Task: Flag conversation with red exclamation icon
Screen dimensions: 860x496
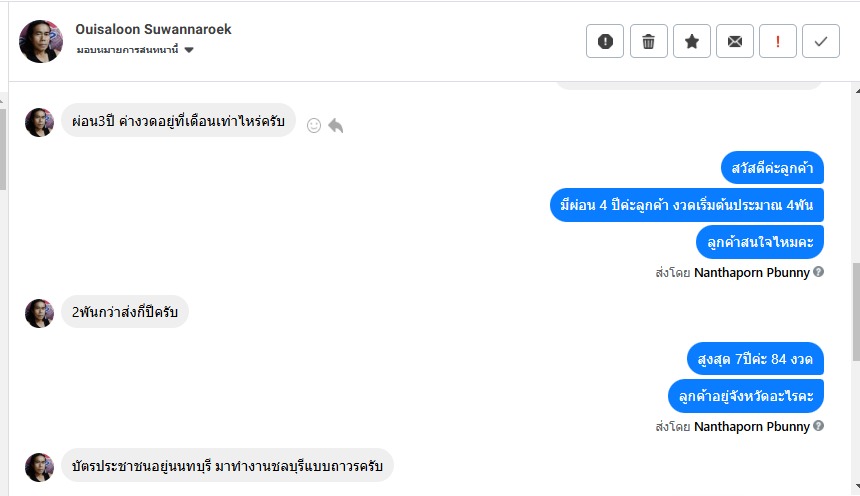Action: [x=778, y=41]
